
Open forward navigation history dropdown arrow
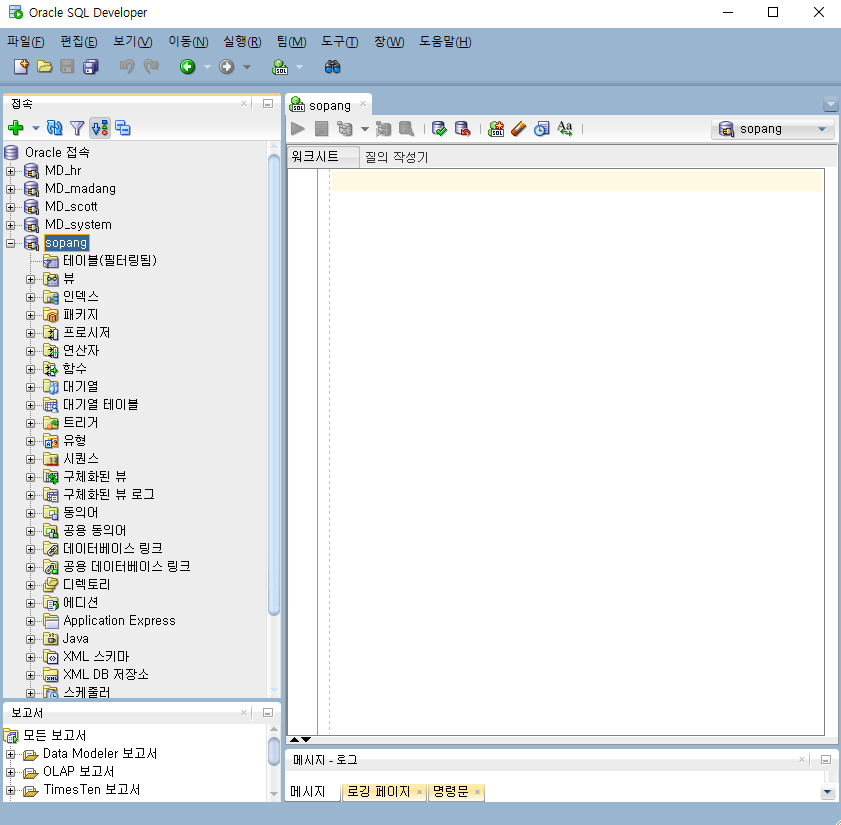pyautogui.click(x=247, y=67)
